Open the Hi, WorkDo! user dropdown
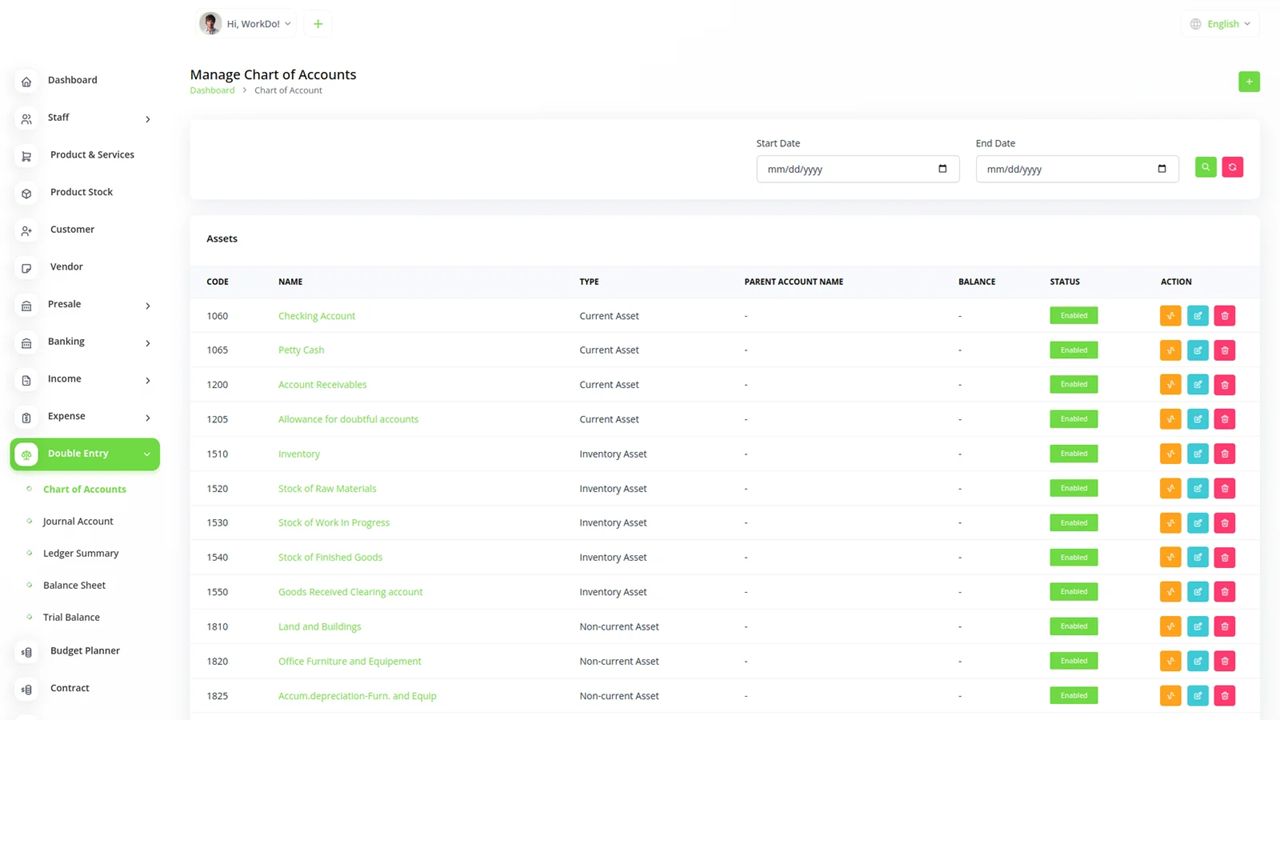Image resolution: width=1280 pixels, height=843 pixels. coord(248,24)
